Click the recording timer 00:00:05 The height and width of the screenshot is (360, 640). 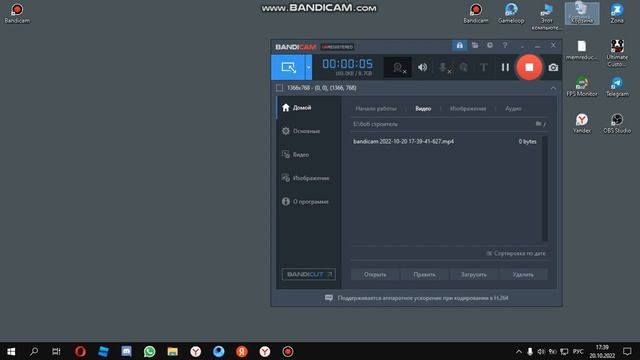(x=347, y=64)
